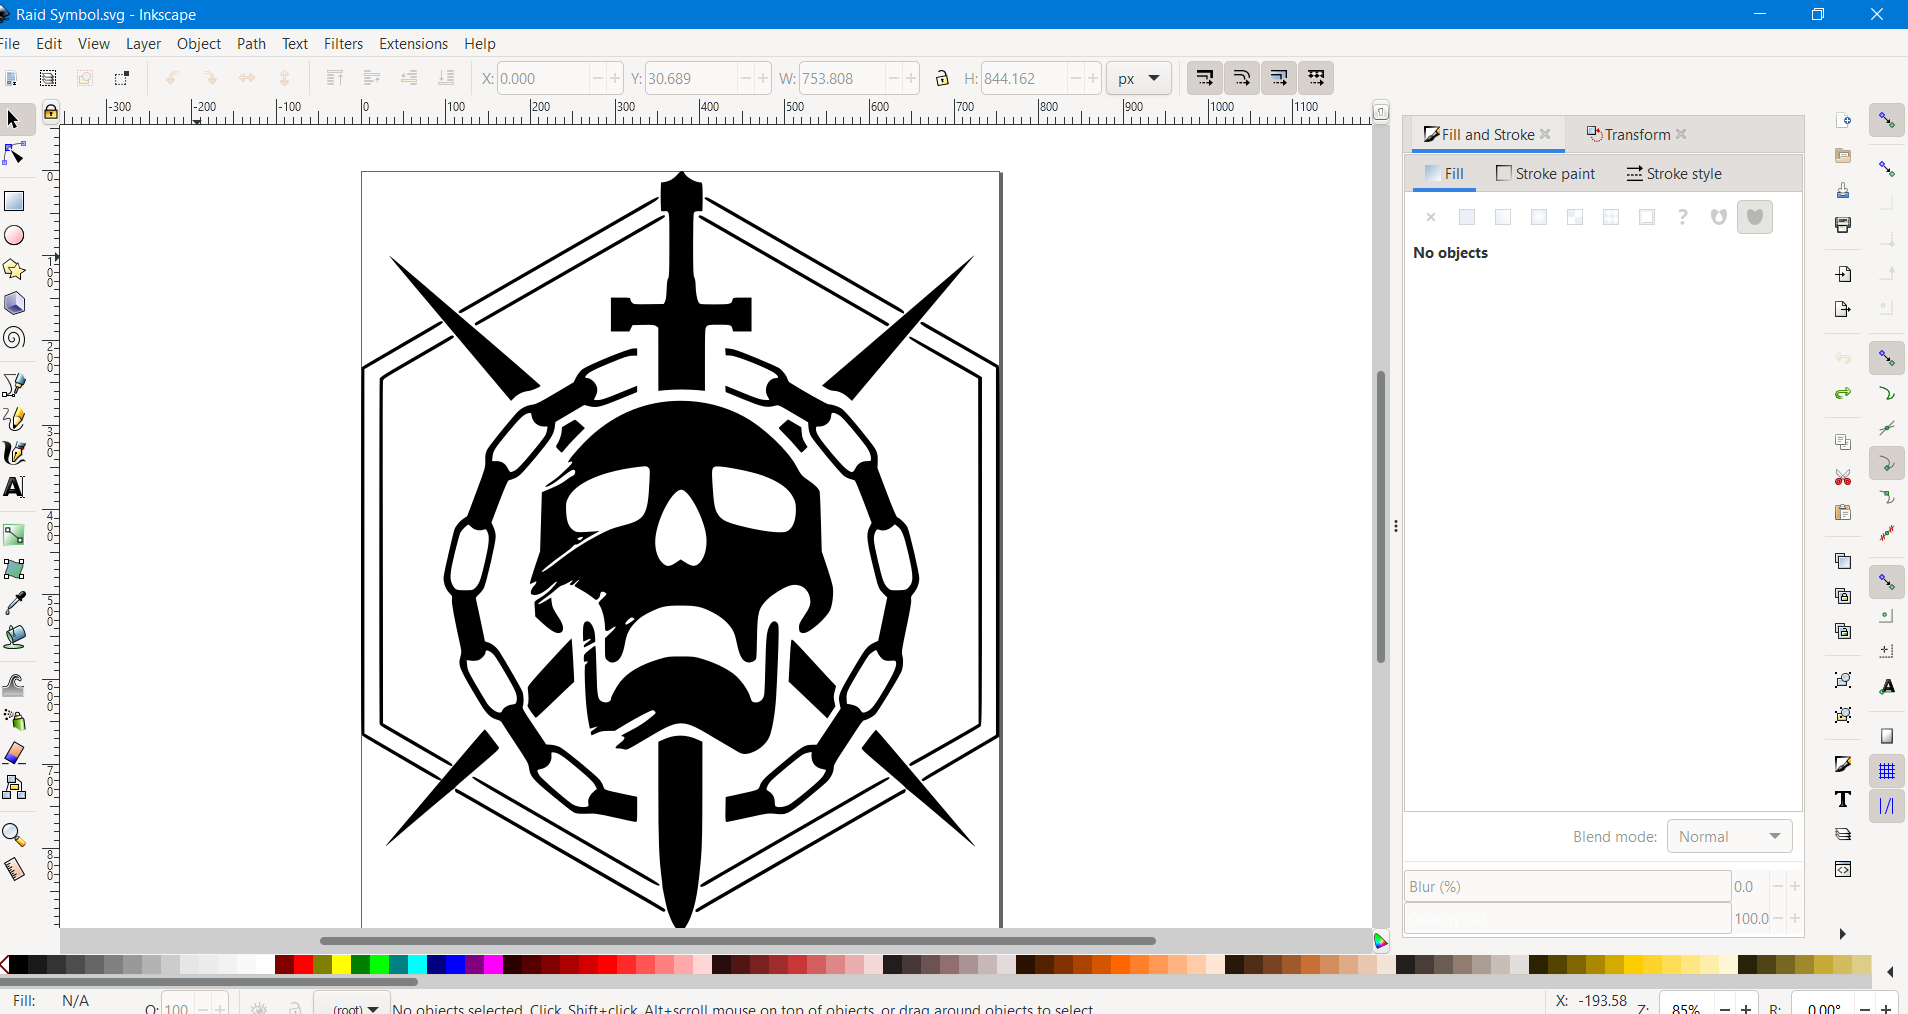
Task: Activate the Text tool
Action: [x=15, y=487]
